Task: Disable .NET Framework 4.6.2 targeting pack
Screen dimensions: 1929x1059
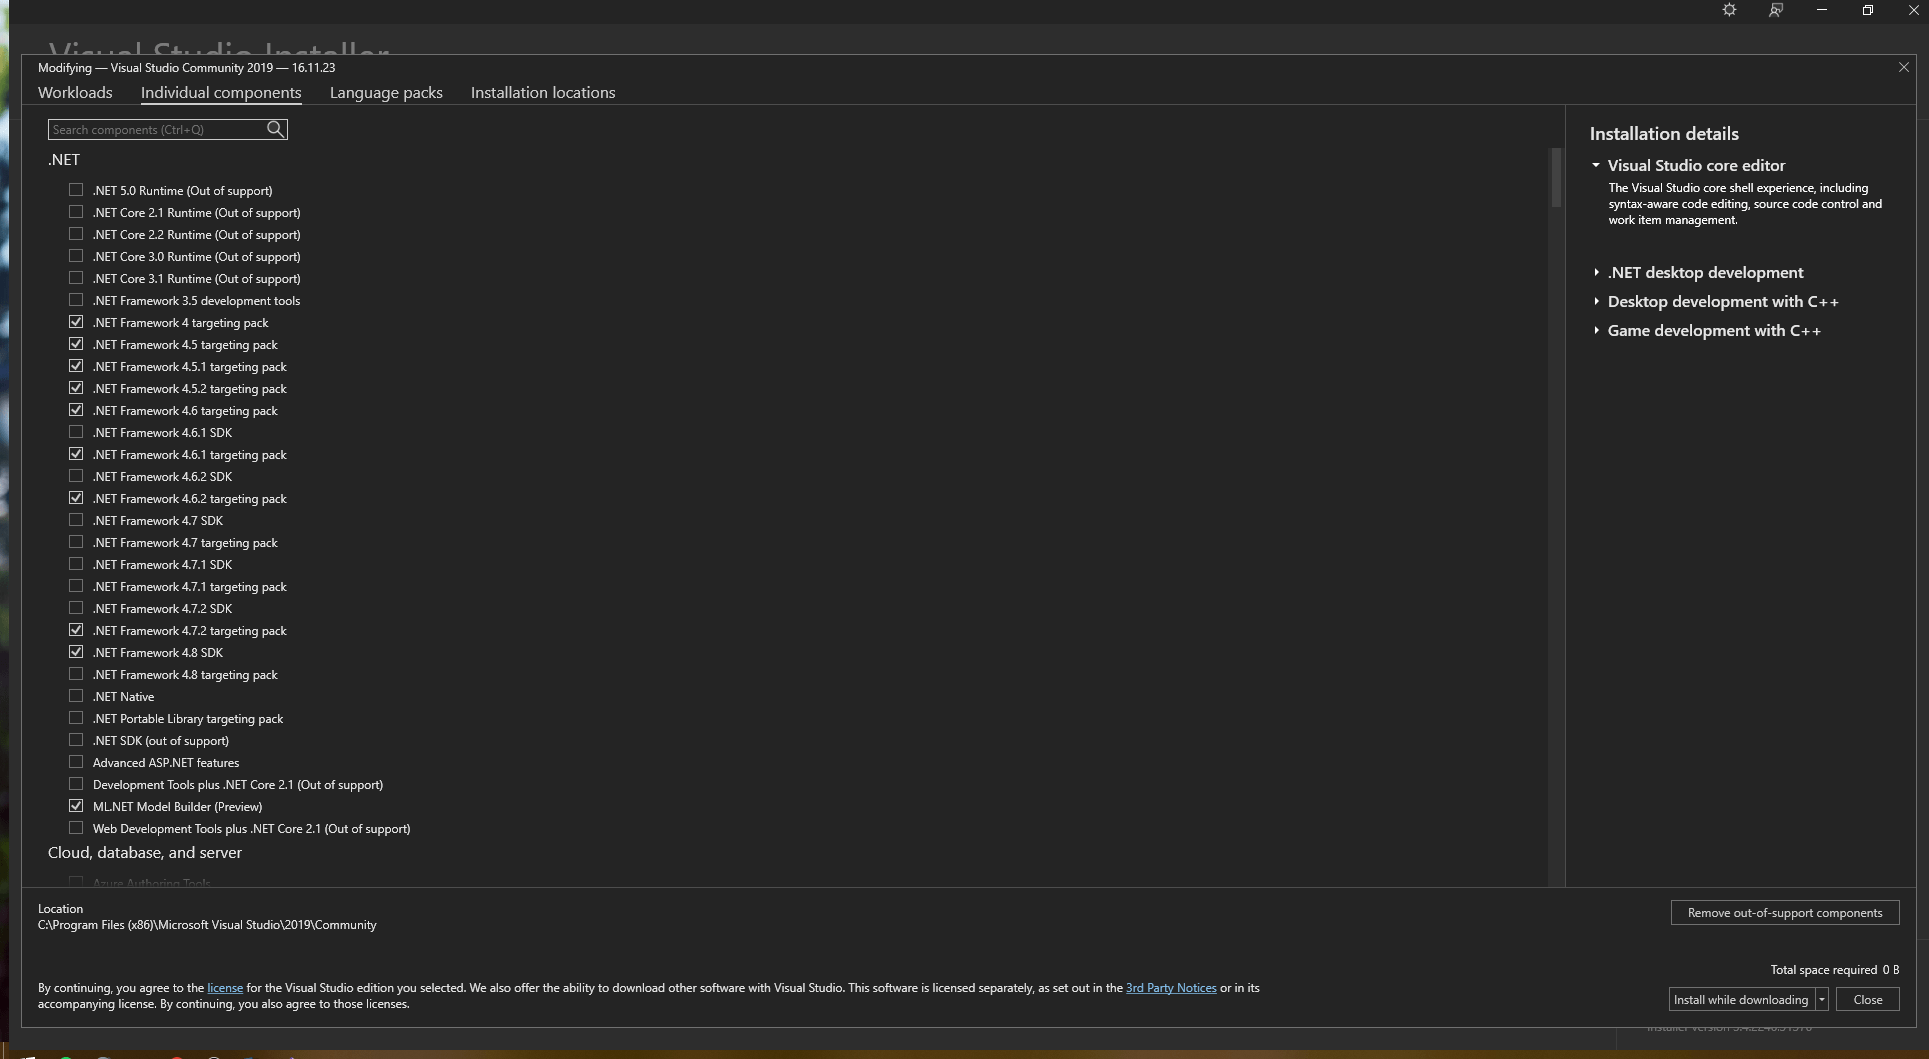Action: (x=76, y=498)
